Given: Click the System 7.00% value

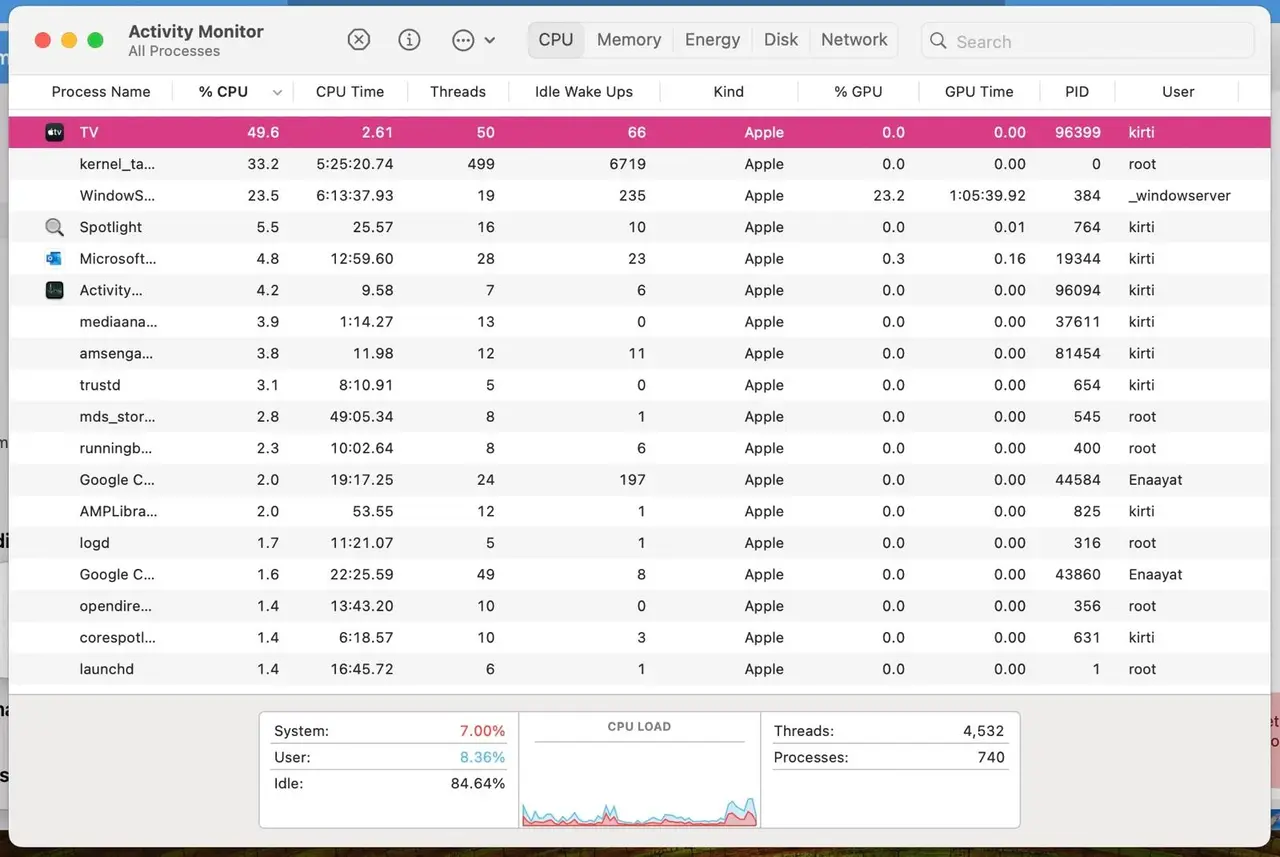Looking at the screenshot, I should tap(482, 731).
